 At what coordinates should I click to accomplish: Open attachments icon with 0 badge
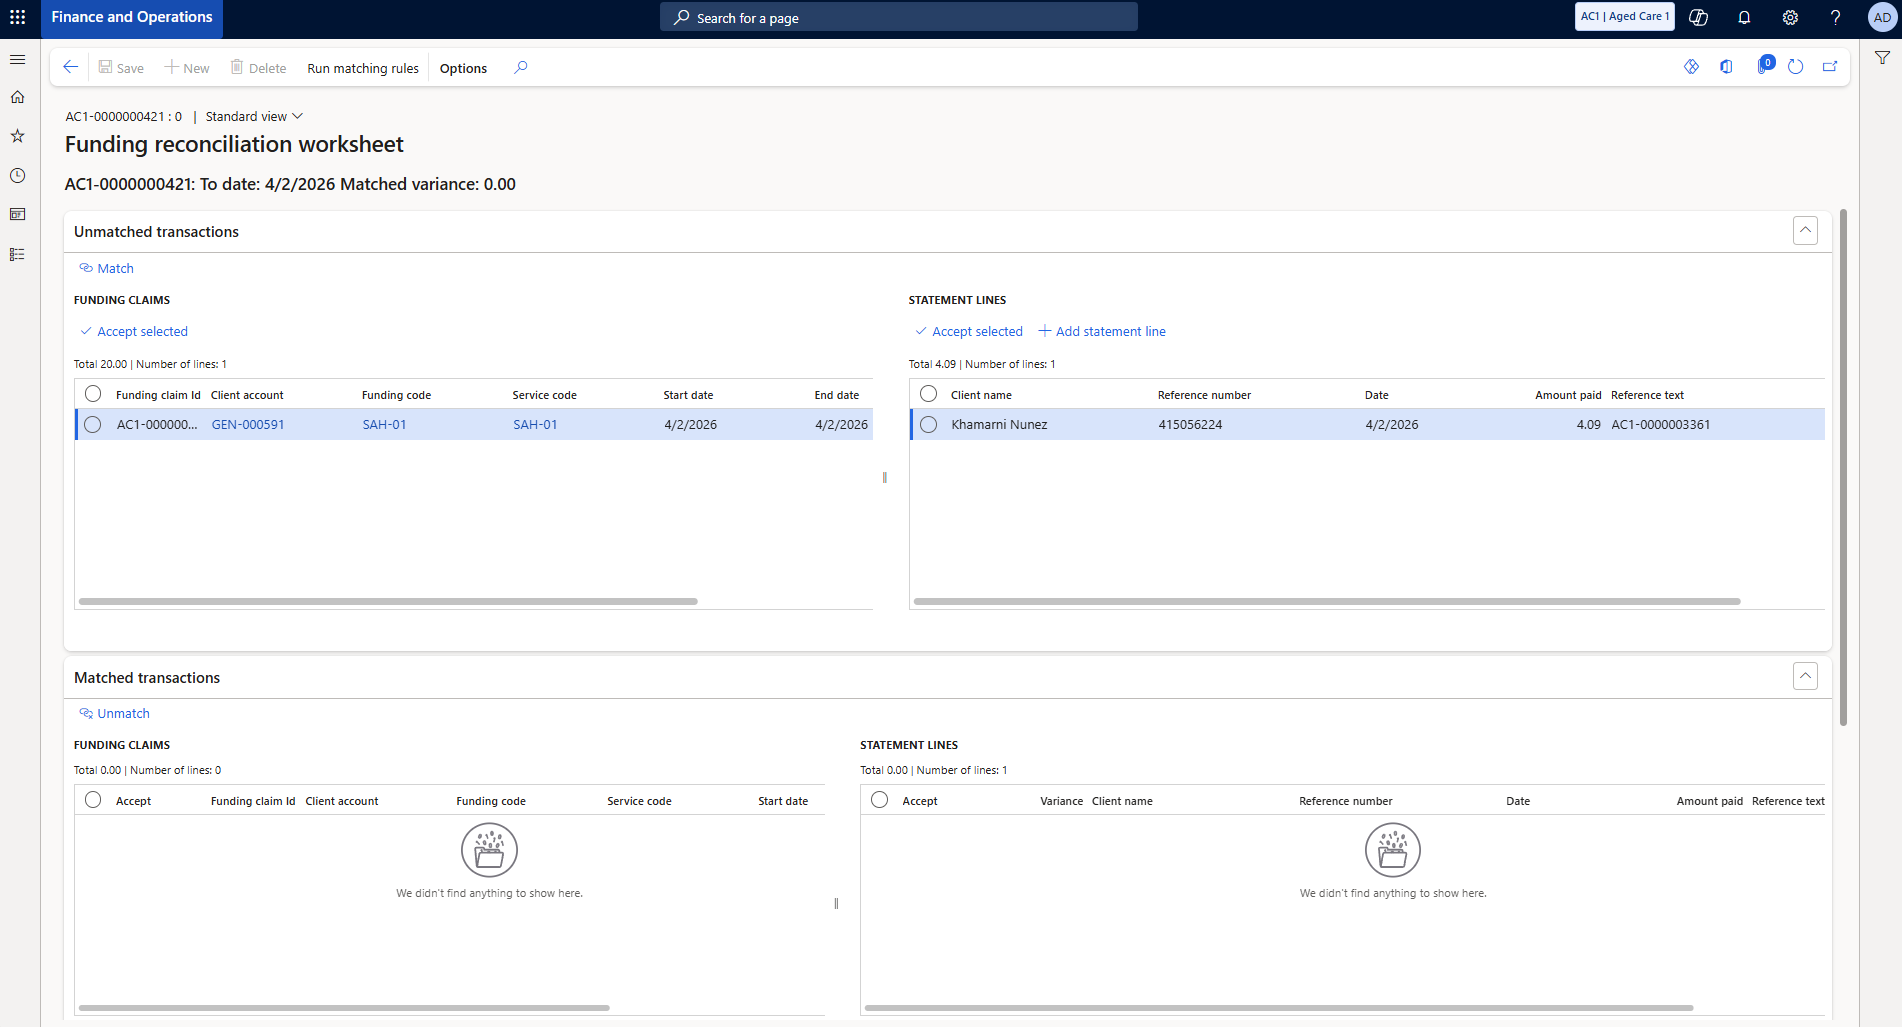[x=1764, y=66]
